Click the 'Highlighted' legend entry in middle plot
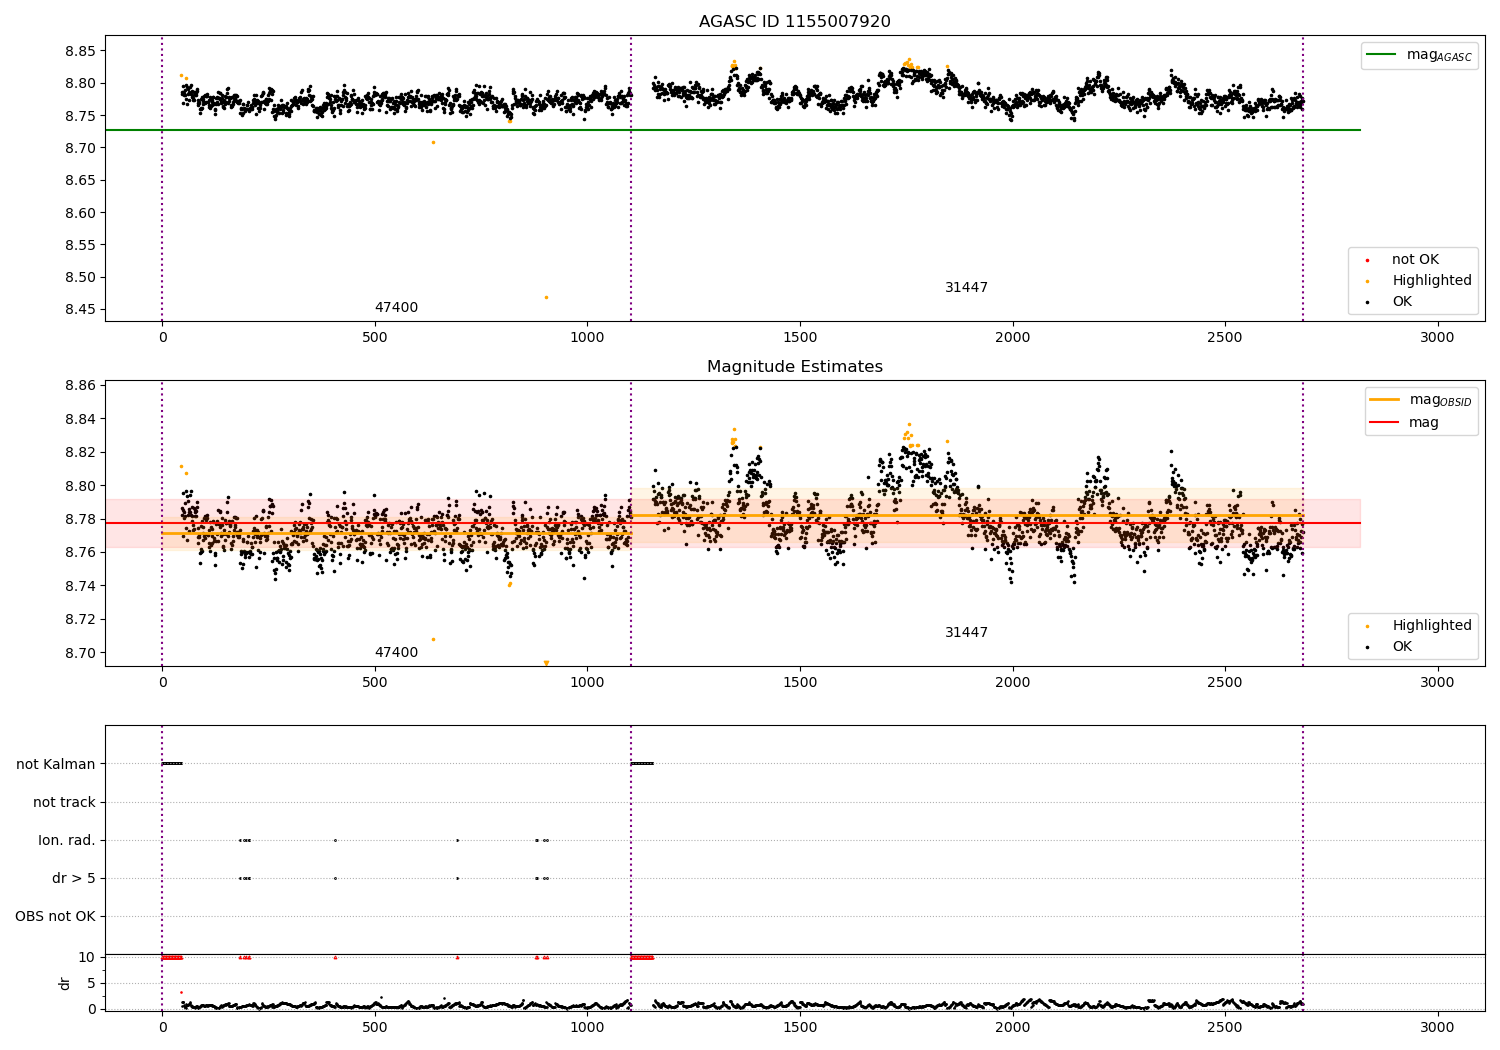Viewport: 1500px width, 1050px height. [x=1419, y=626]
